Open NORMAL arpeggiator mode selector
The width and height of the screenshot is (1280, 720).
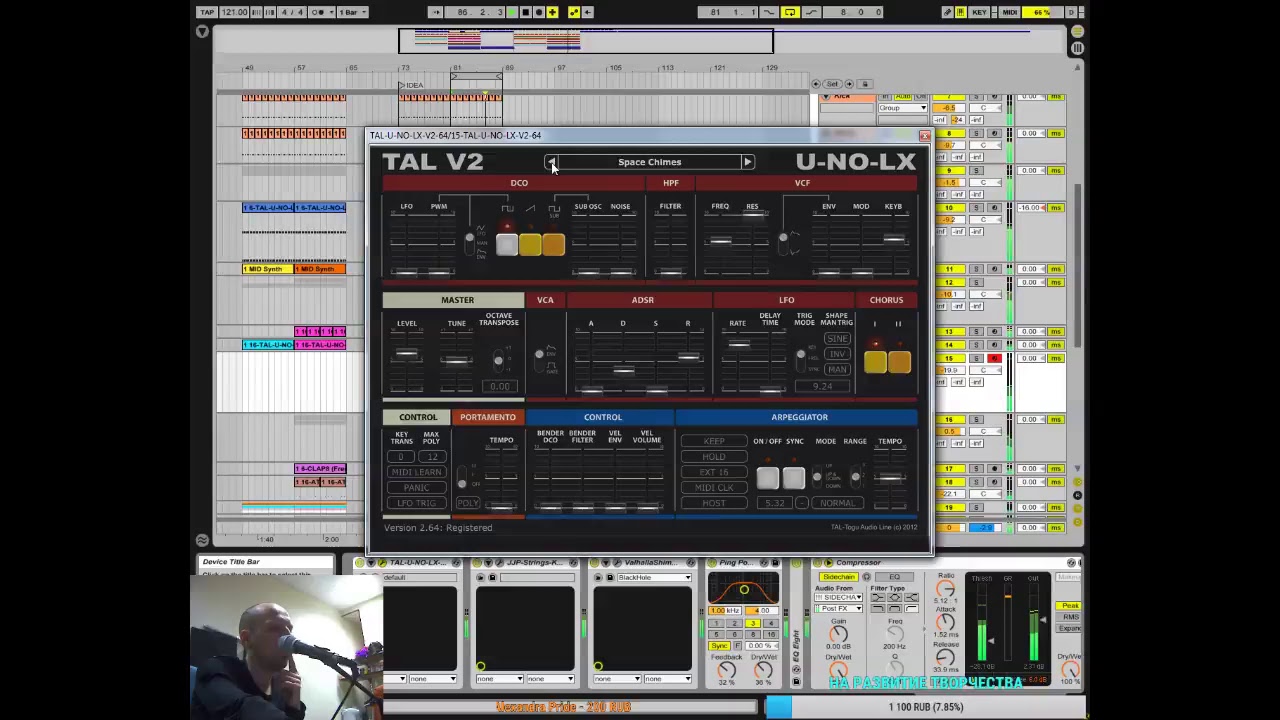click(837, 503)
